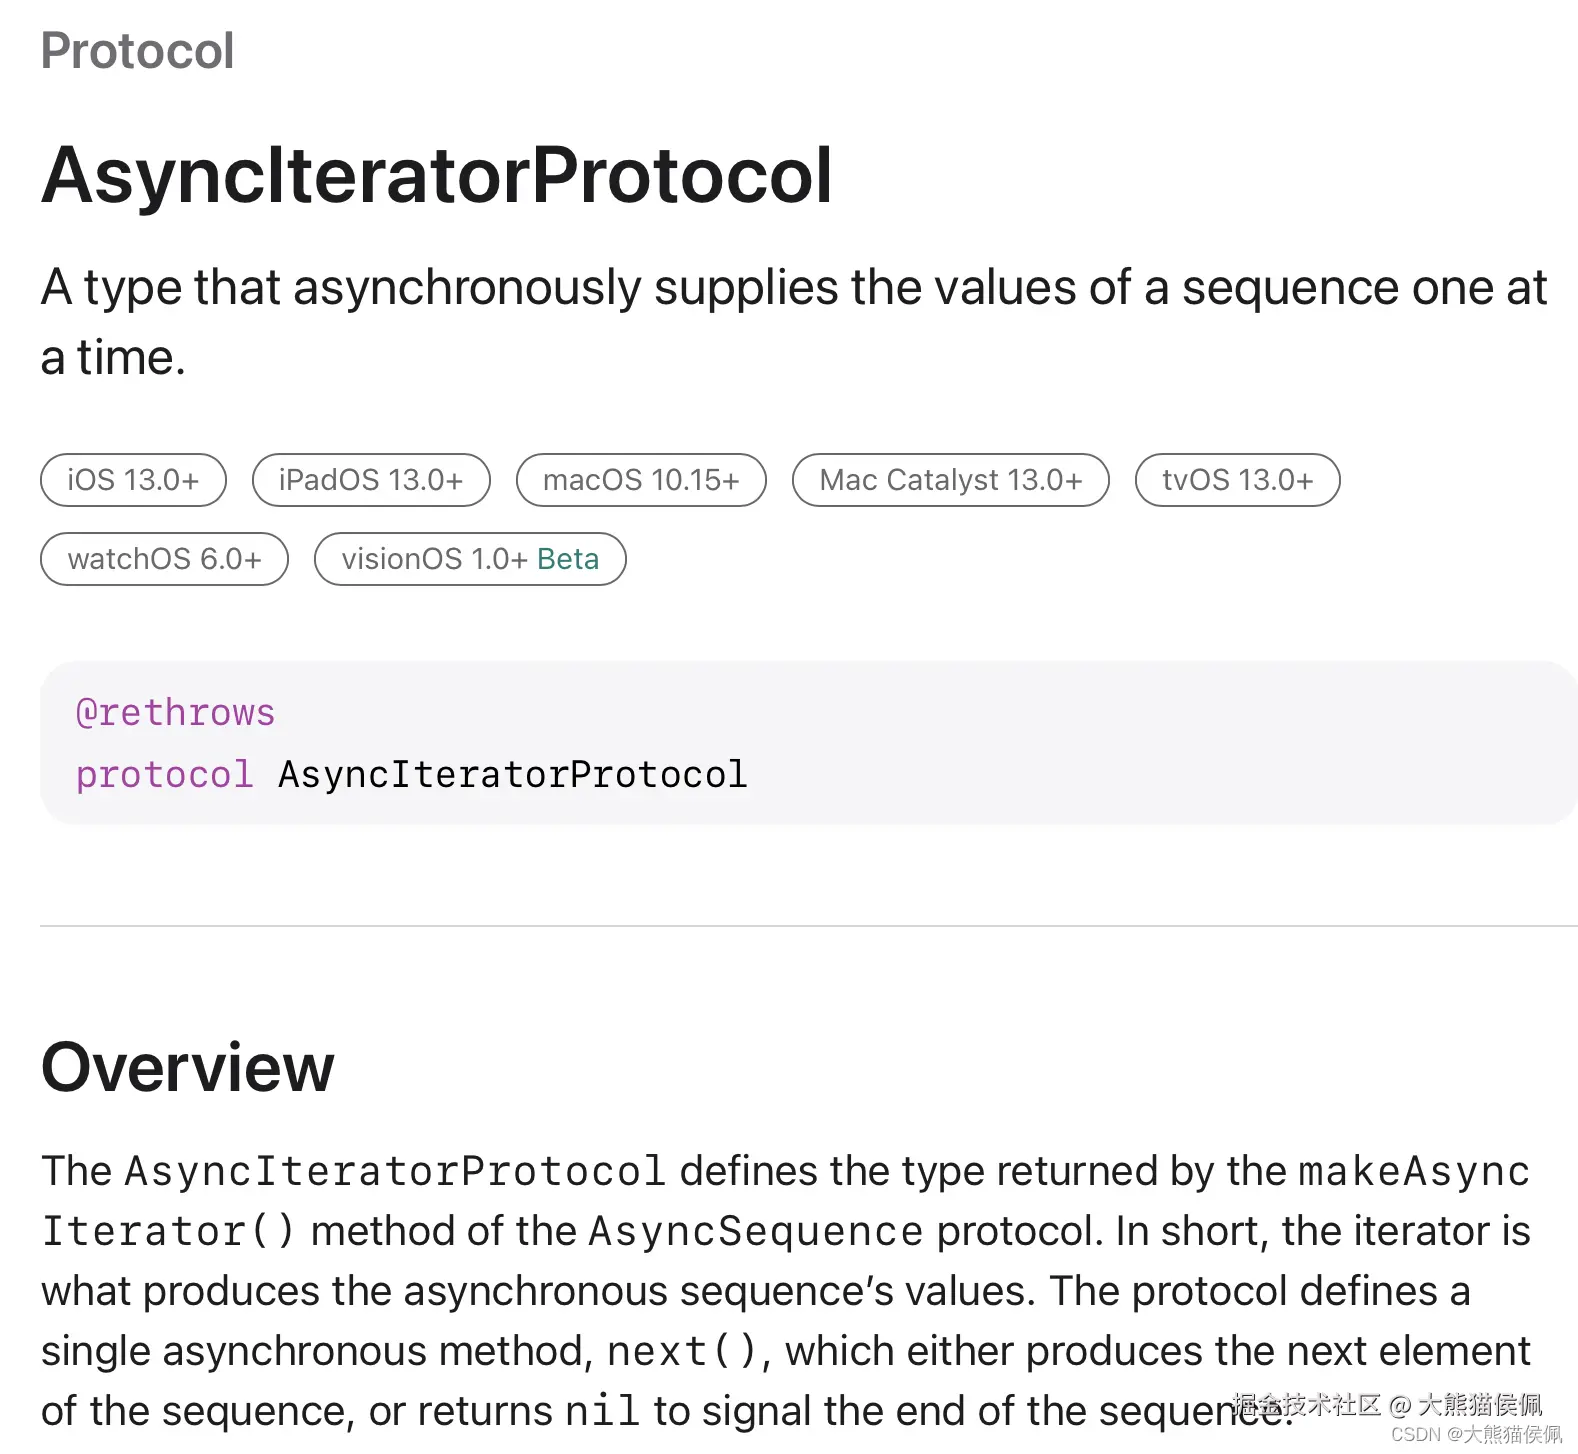Click the @rethrows attribute in declaration
Screen dimensions: 1578x1454
175,713
